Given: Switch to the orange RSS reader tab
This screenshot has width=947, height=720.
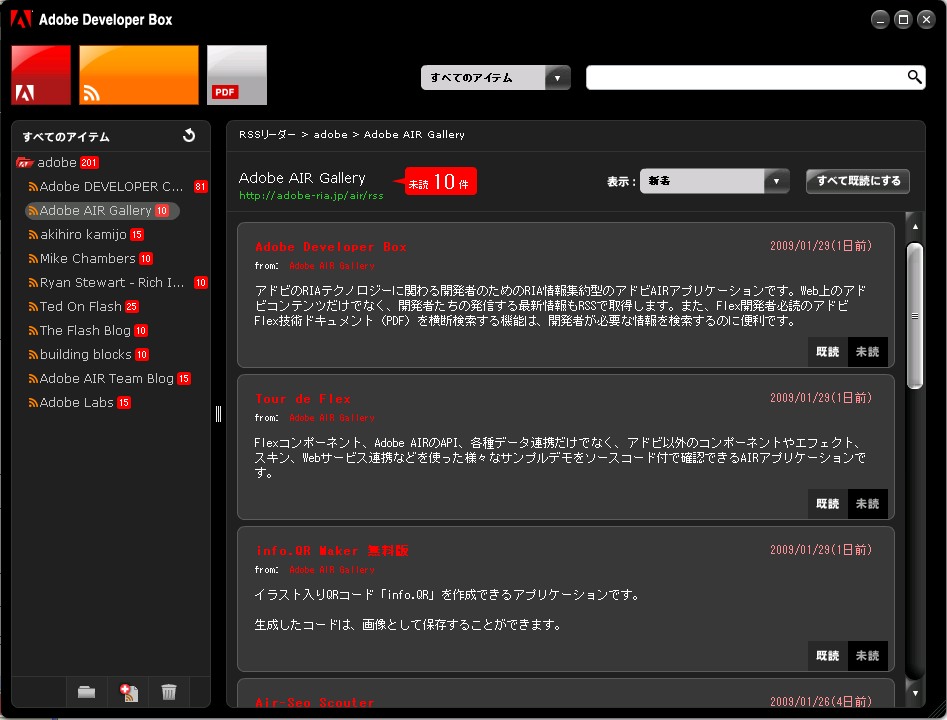Looking at the screenshot, I should 139,75.
